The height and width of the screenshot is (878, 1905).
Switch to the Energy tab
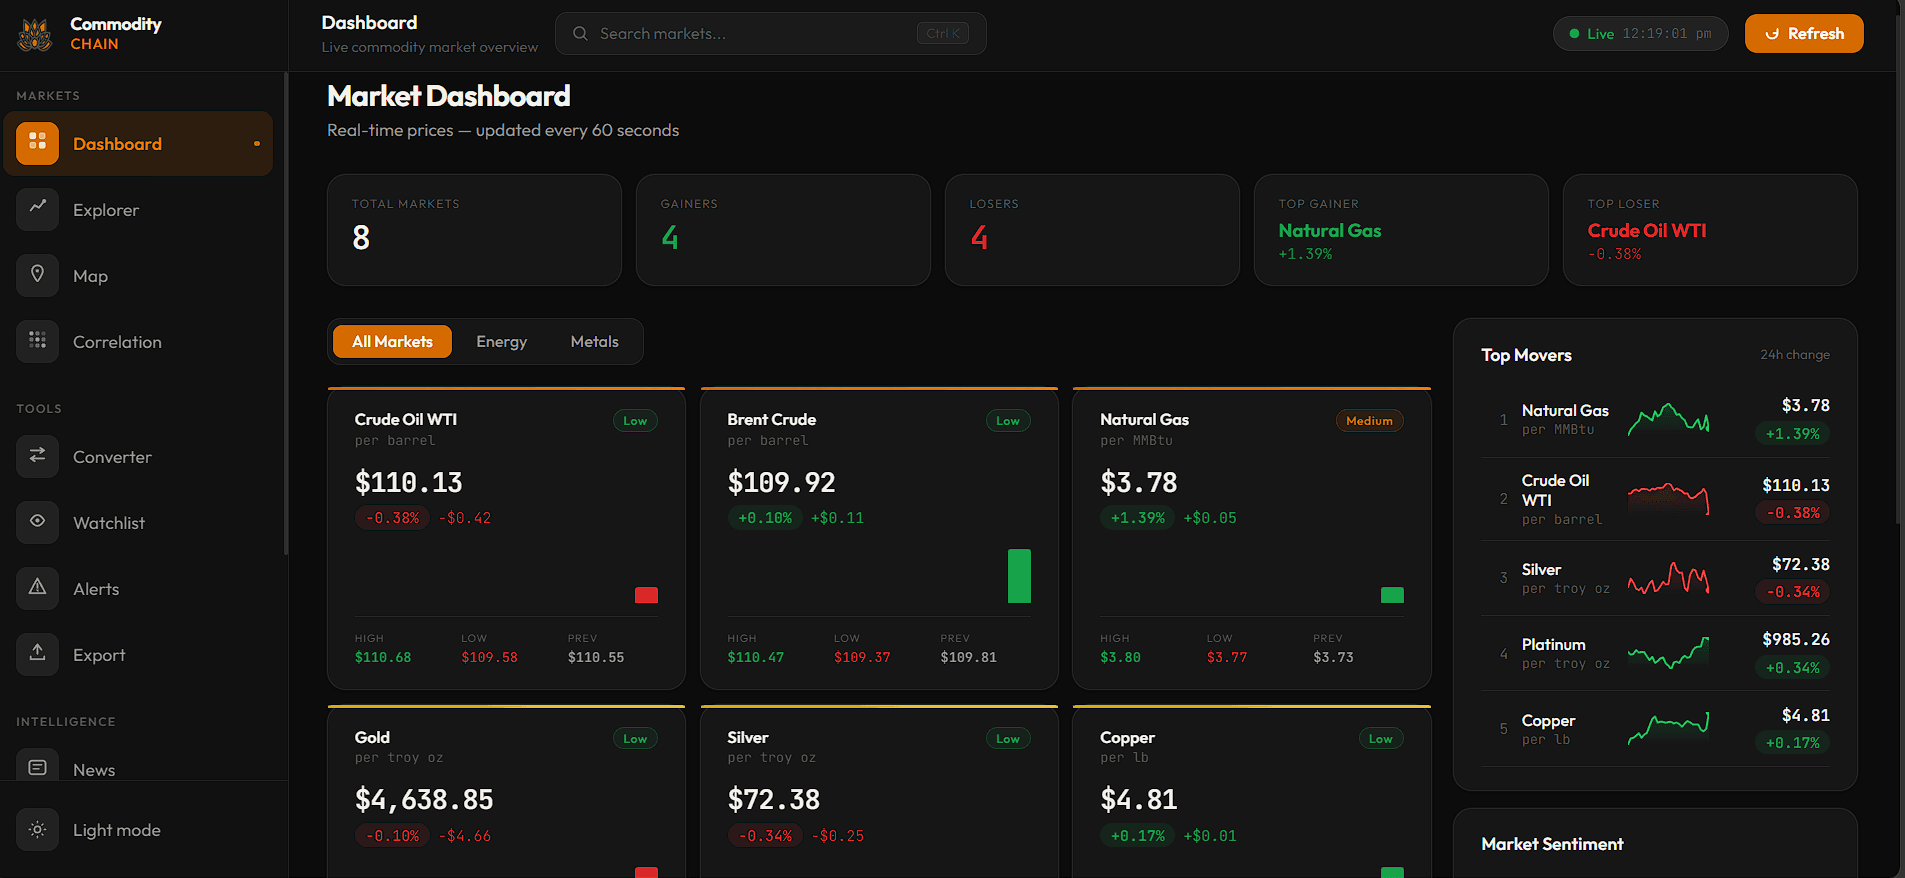(x=501, y=342)
